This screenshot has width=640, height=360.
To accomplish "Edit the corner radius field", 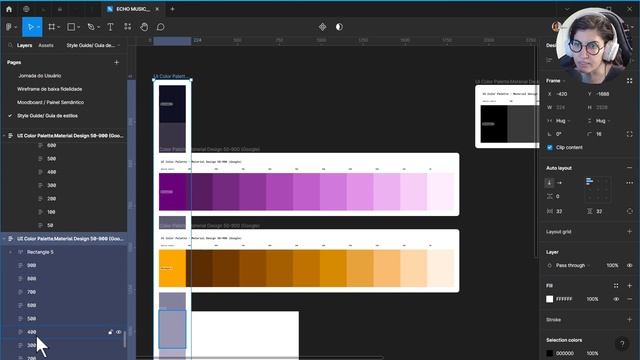I will [599, 134].
